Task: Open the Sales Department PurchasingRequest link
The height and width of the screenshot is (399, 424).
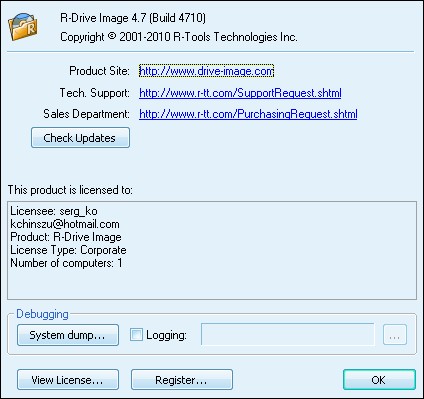Action: click(x=248, y=114)
